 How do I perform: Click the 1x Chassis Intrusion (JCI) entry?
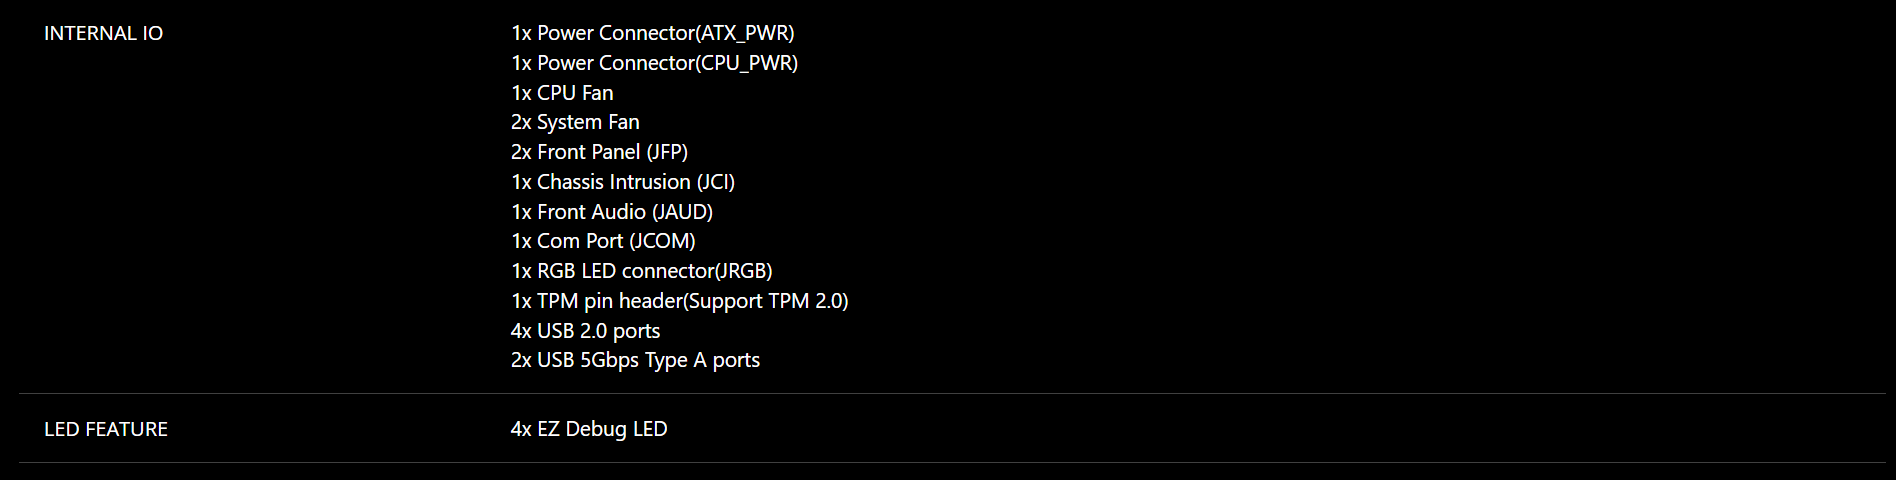coord(623,182)
